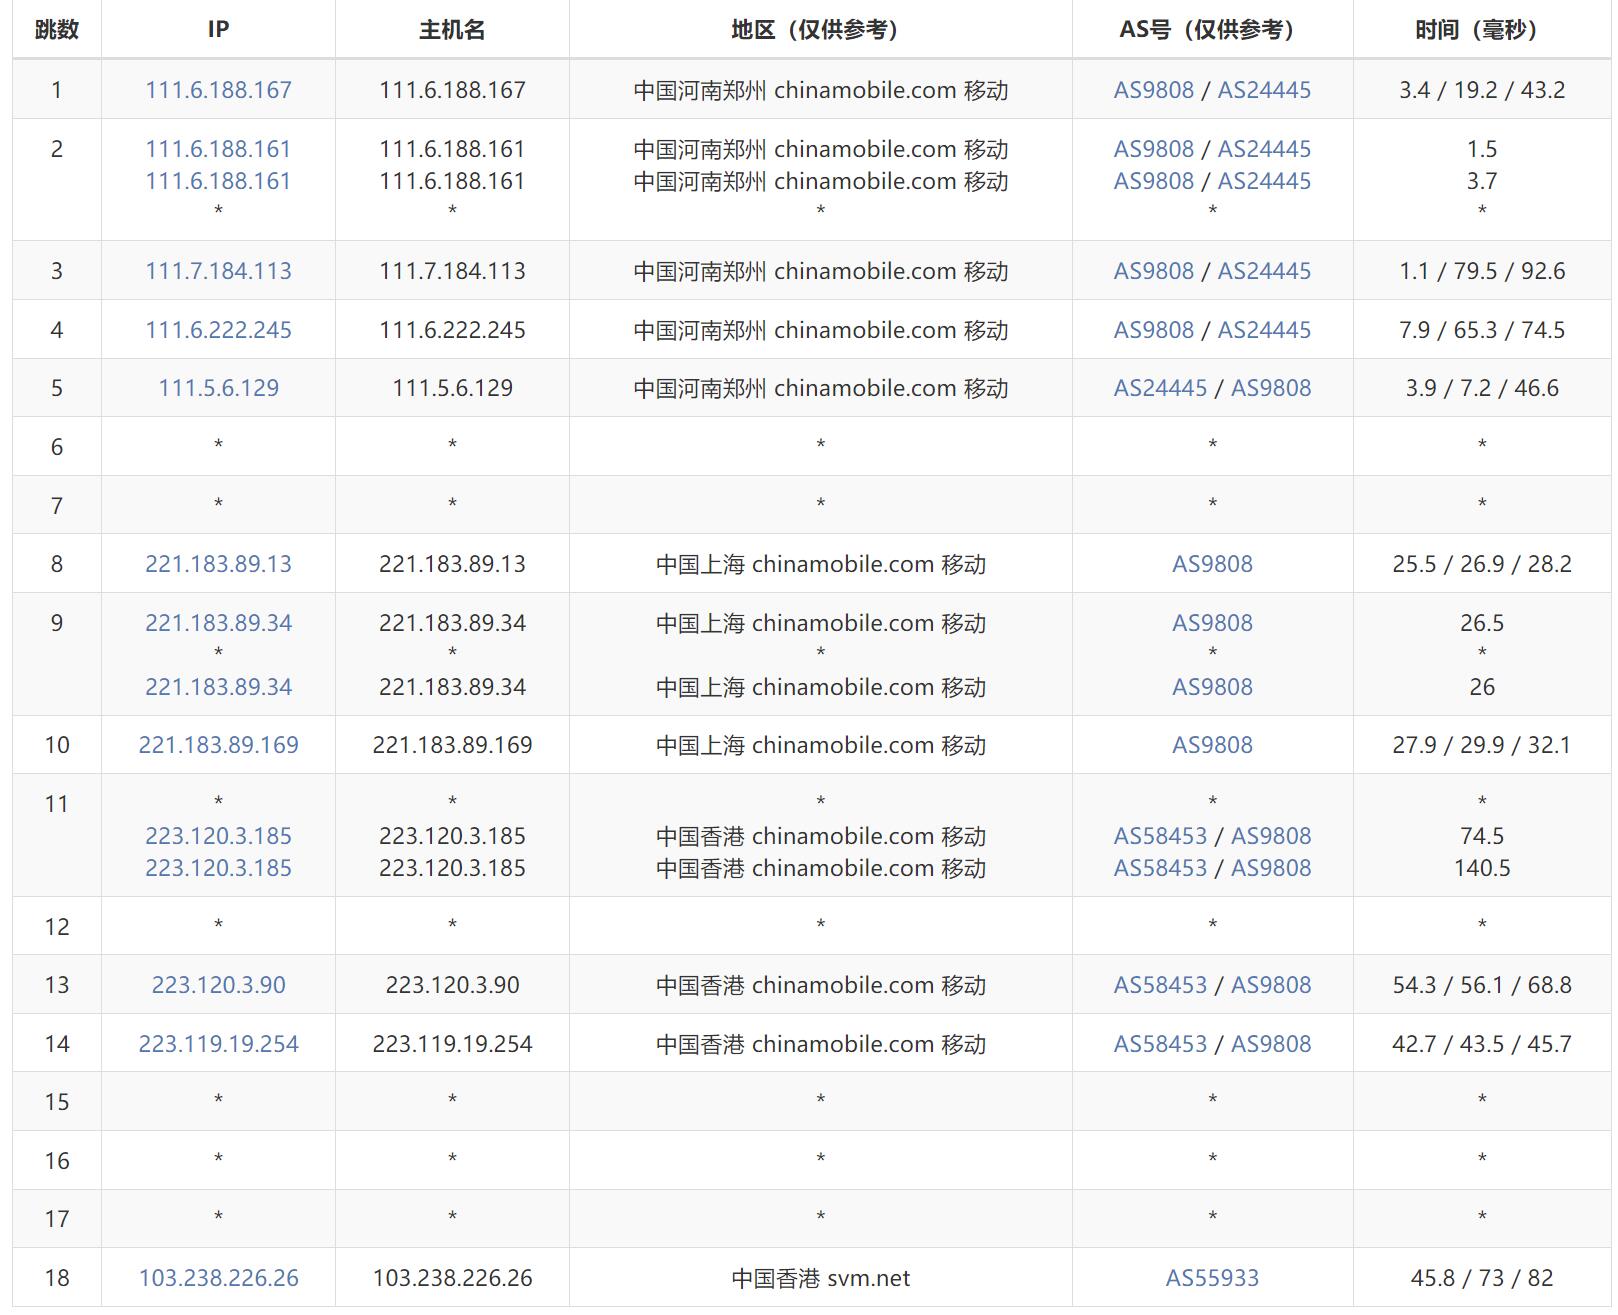1618x1315 pixels.
Task: Select time value 7.9 / 65.3 / 74.5
Action: [x=1482, y=330]
